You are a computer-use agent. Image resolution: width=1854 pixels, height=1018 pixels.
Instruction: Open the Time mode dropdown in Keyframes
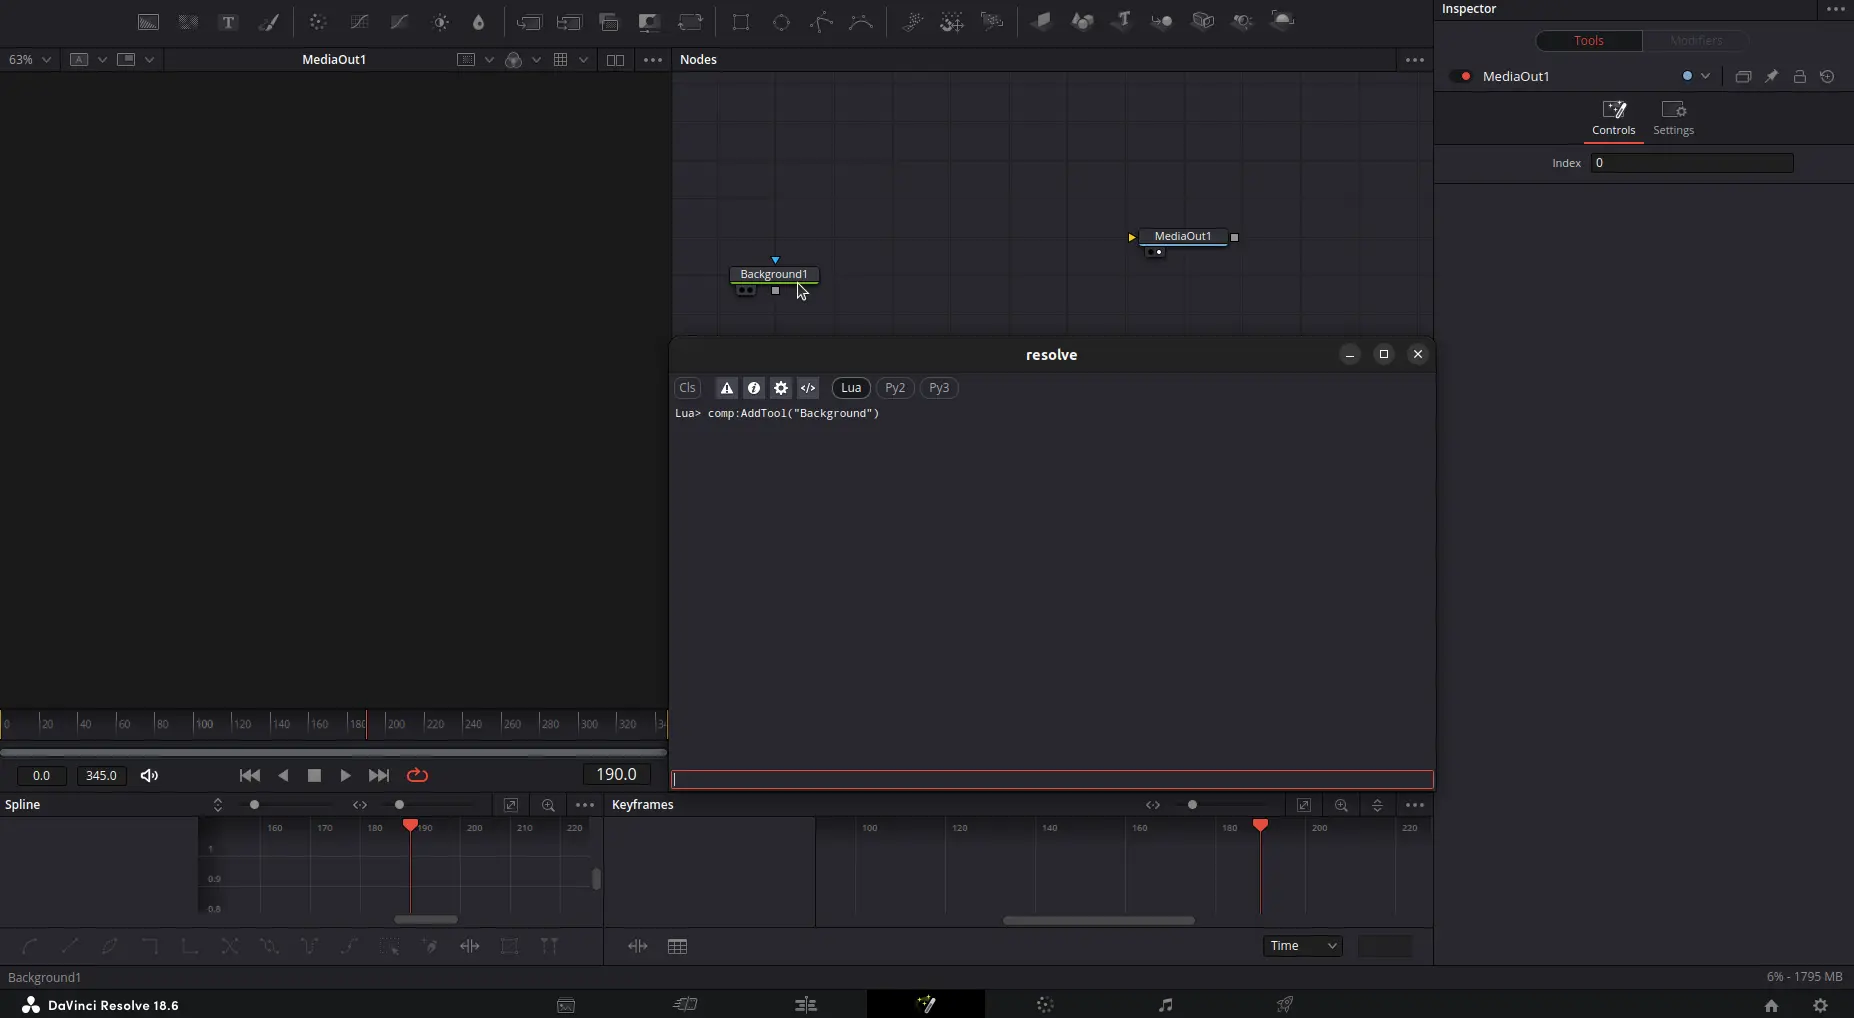click(x=1302, y=946)
